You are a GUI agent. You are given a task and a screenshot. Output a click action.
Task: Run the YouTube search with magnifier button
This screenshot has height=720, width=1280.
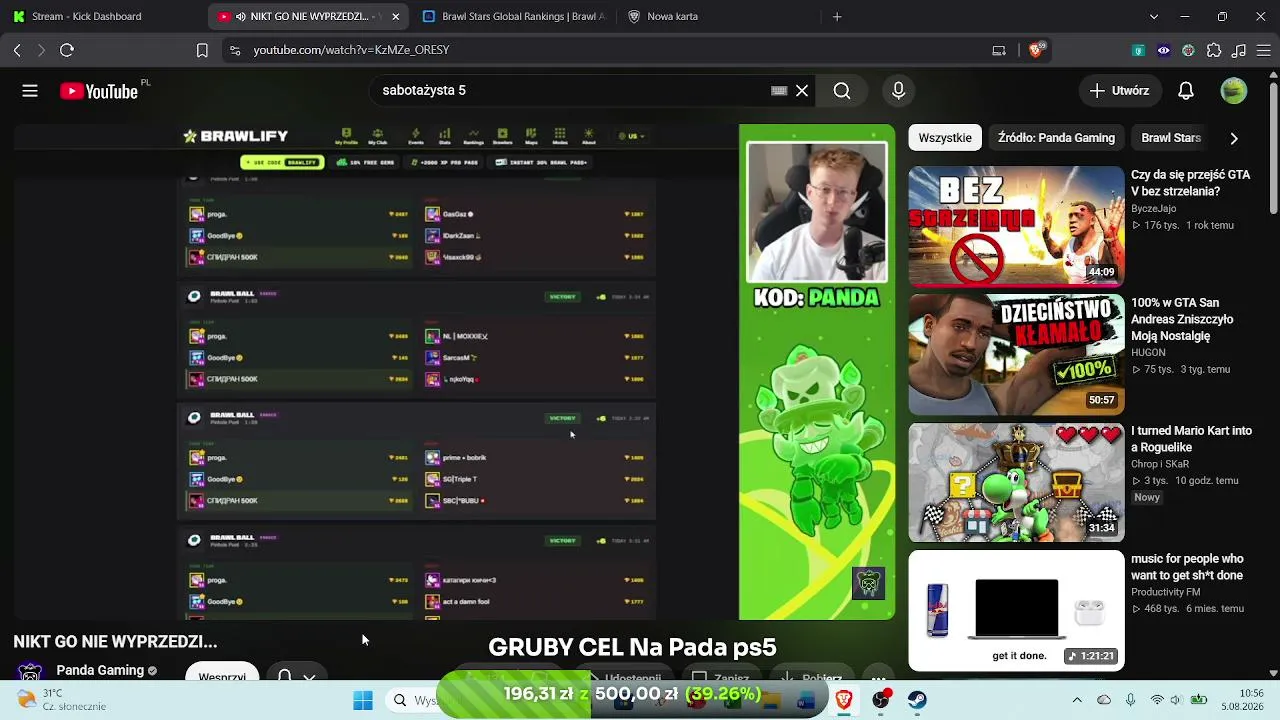(842, 91)
